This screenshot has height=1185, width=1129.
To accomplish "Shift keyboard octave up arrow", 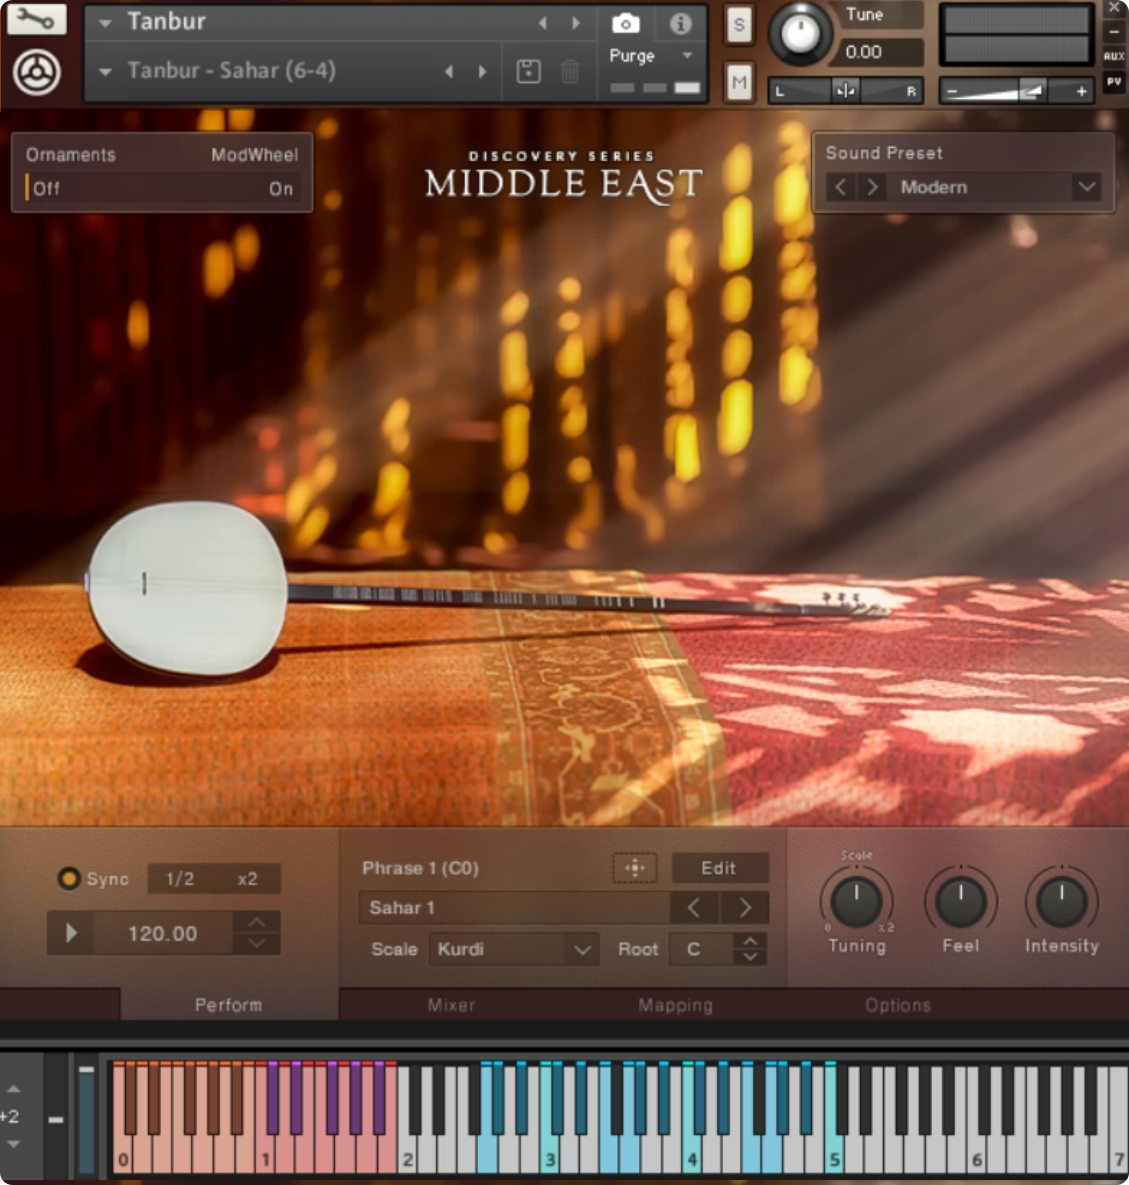I will pyautogui.click(x=14, y=1089).
